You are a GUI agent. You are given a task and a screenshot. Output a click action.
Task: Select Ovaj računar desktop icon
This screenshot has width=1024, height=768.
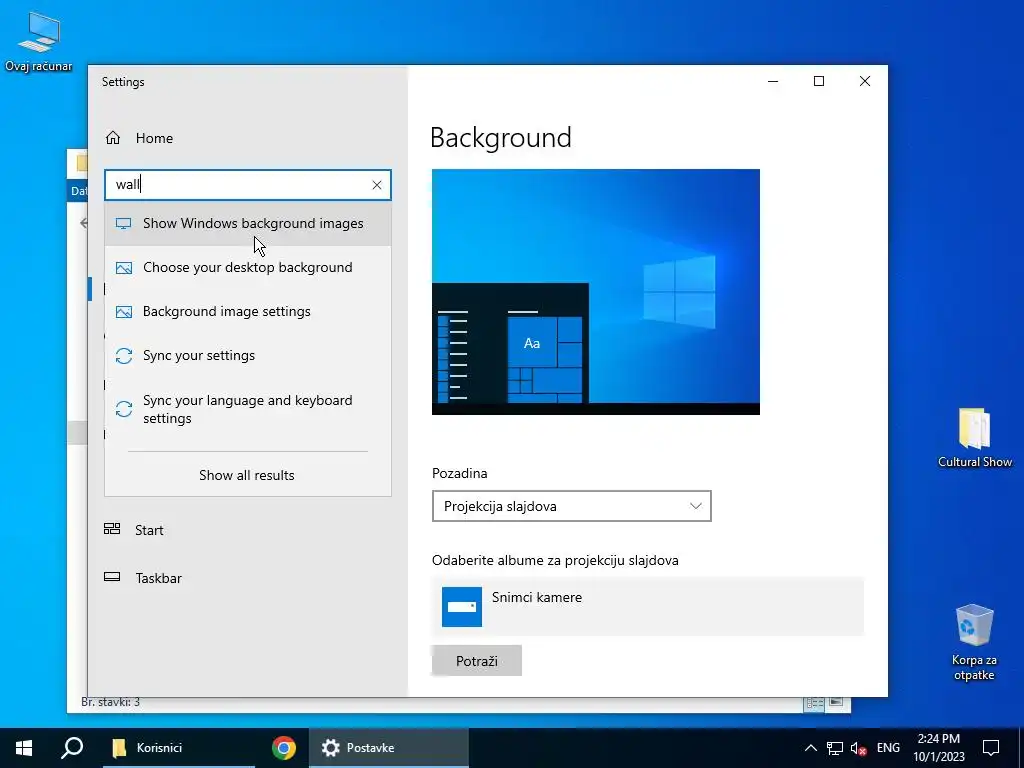click(39, 42)
